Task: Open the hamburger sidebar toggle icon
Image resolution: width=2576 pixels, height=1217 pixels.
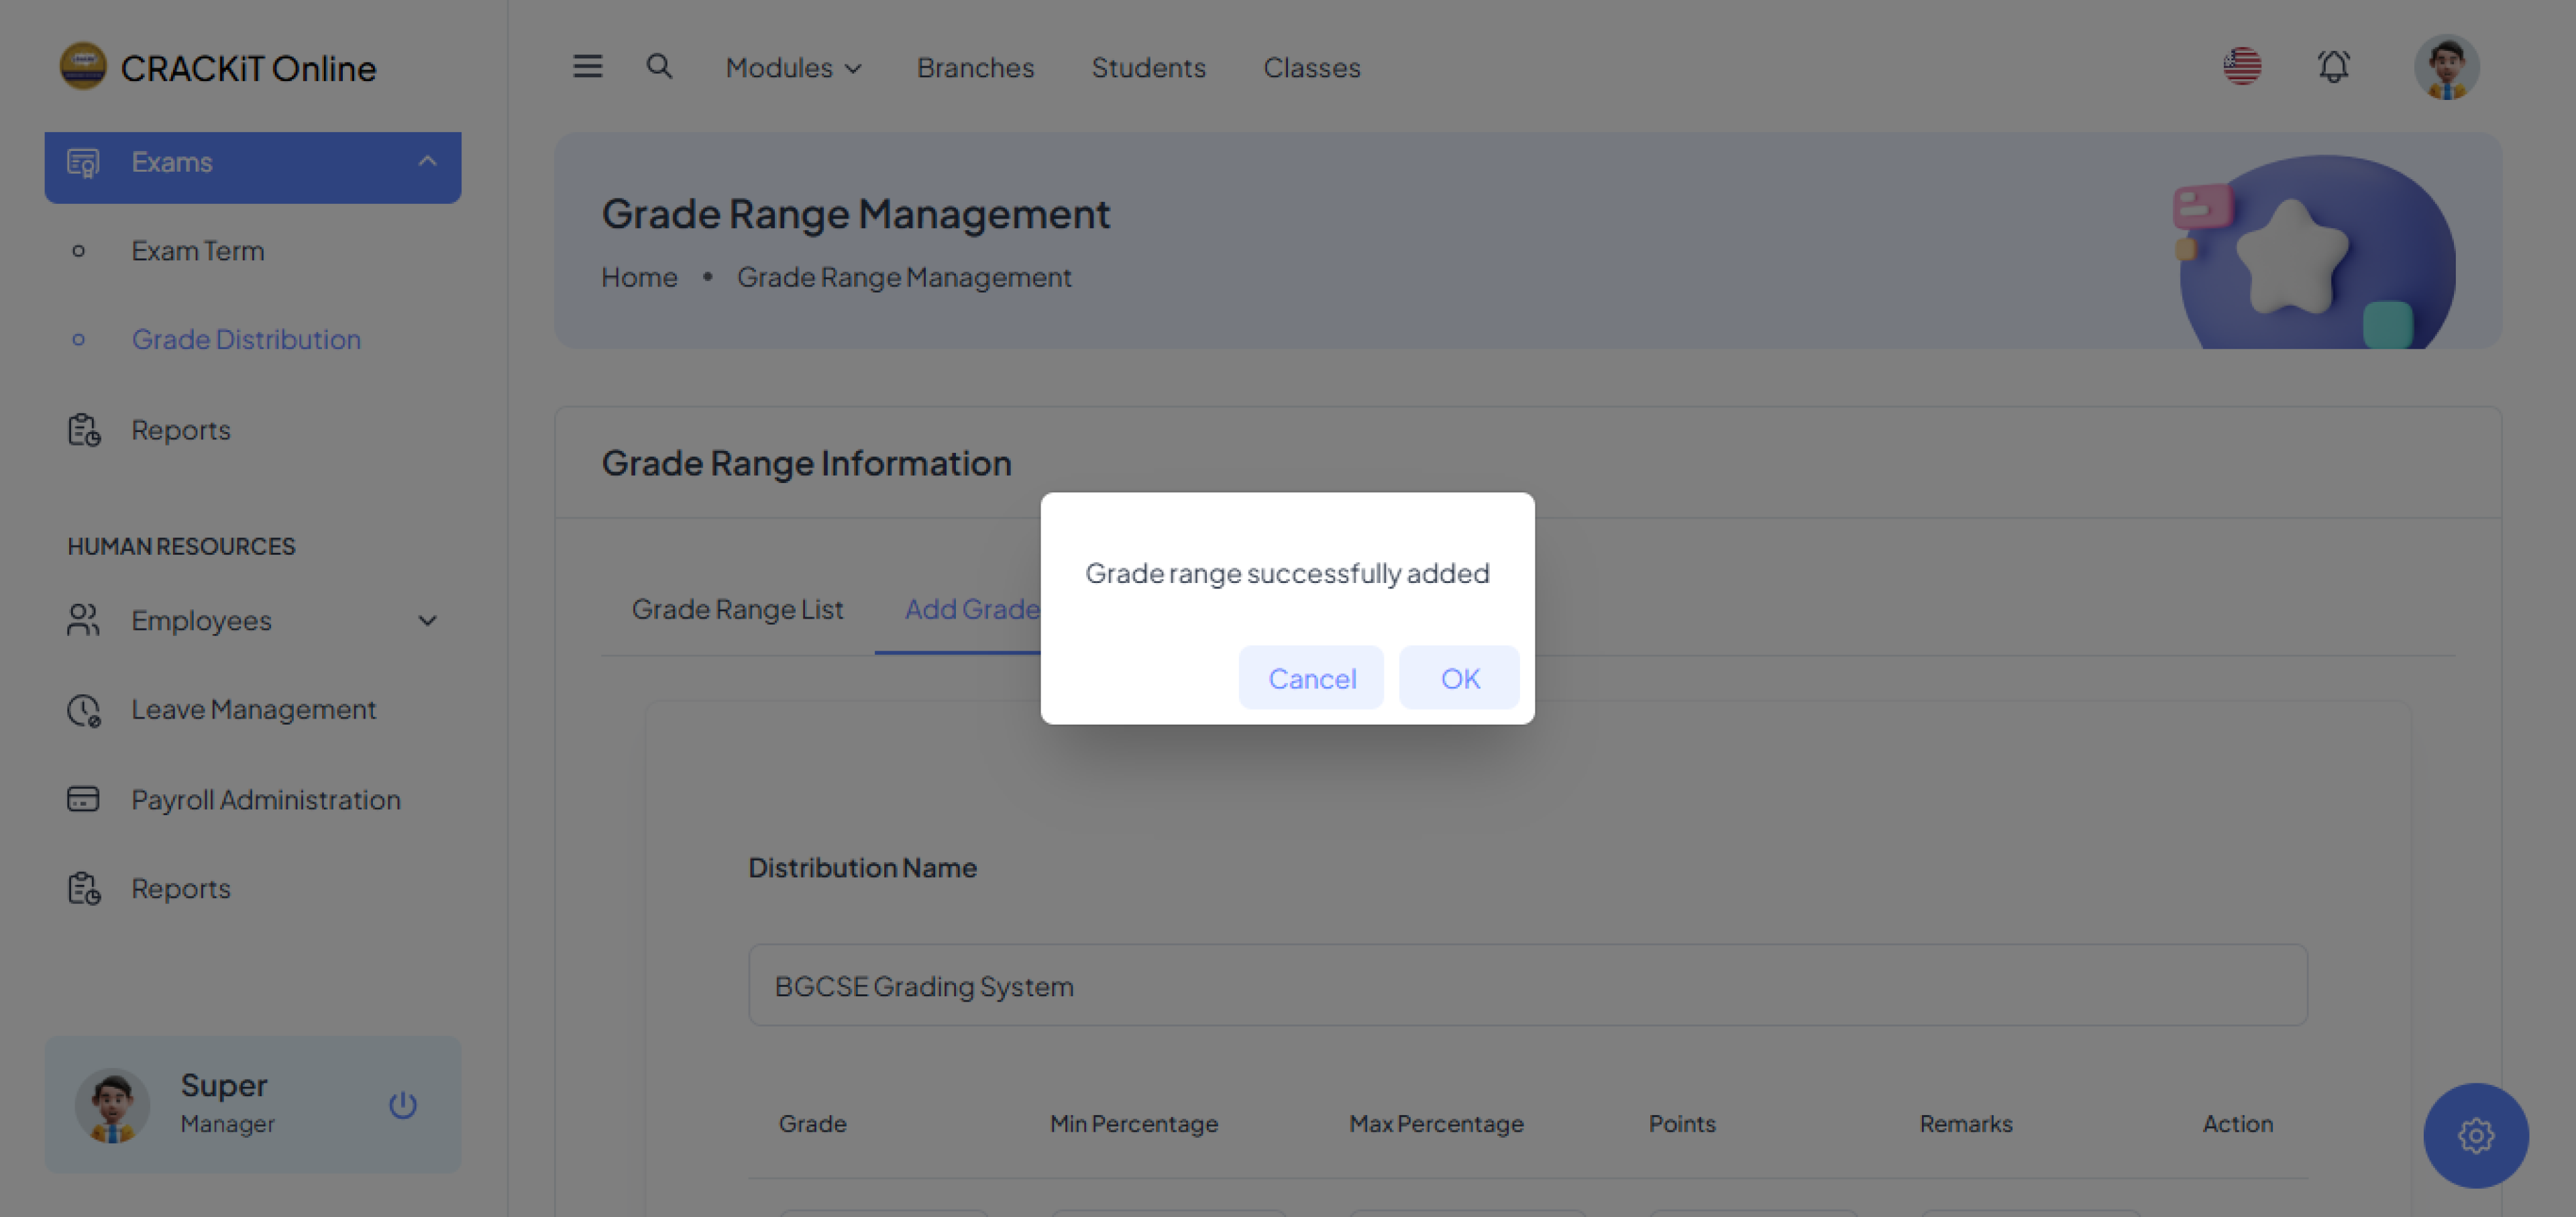Action: 587,67
